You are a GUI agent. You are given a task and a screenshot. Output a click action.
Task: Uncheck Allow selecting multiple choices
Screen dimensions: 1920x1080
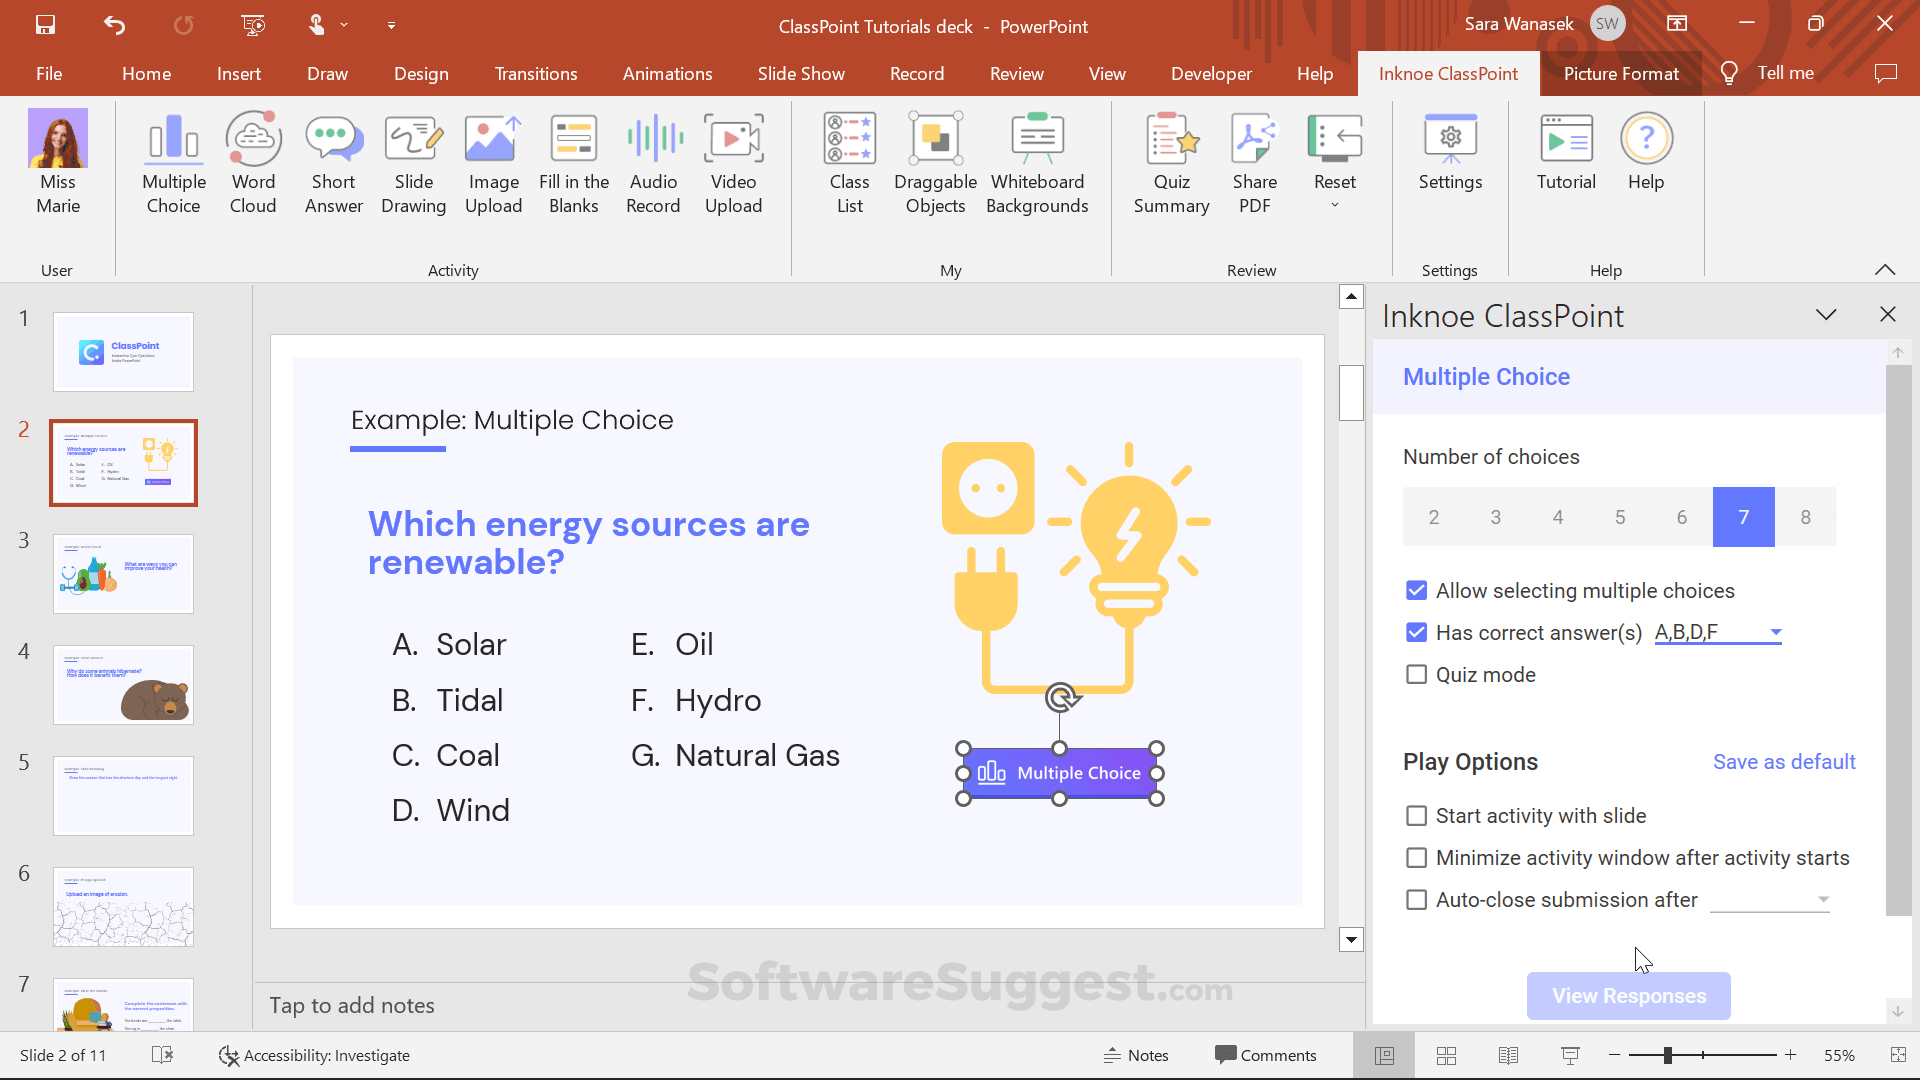1415,590
